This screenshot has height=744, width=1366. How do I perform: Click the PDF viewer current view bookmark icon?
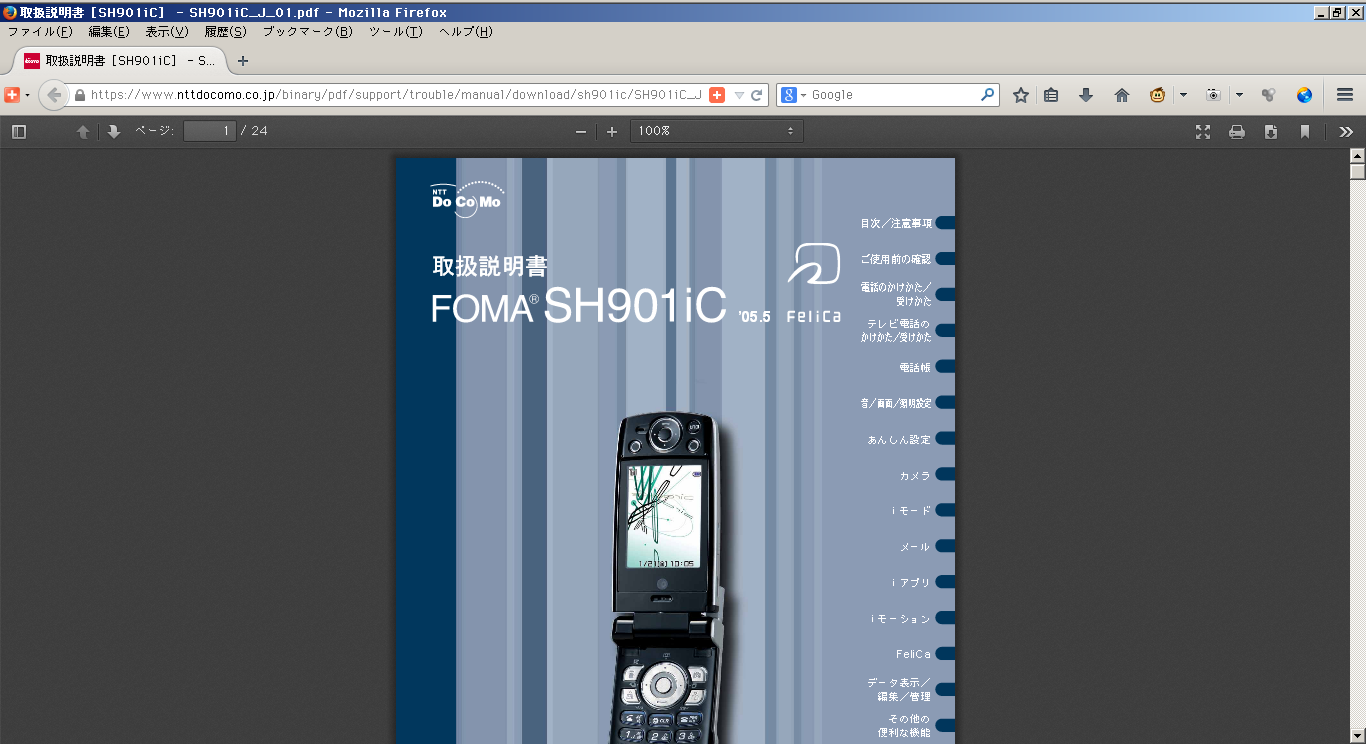click(x=1305, y=131)
